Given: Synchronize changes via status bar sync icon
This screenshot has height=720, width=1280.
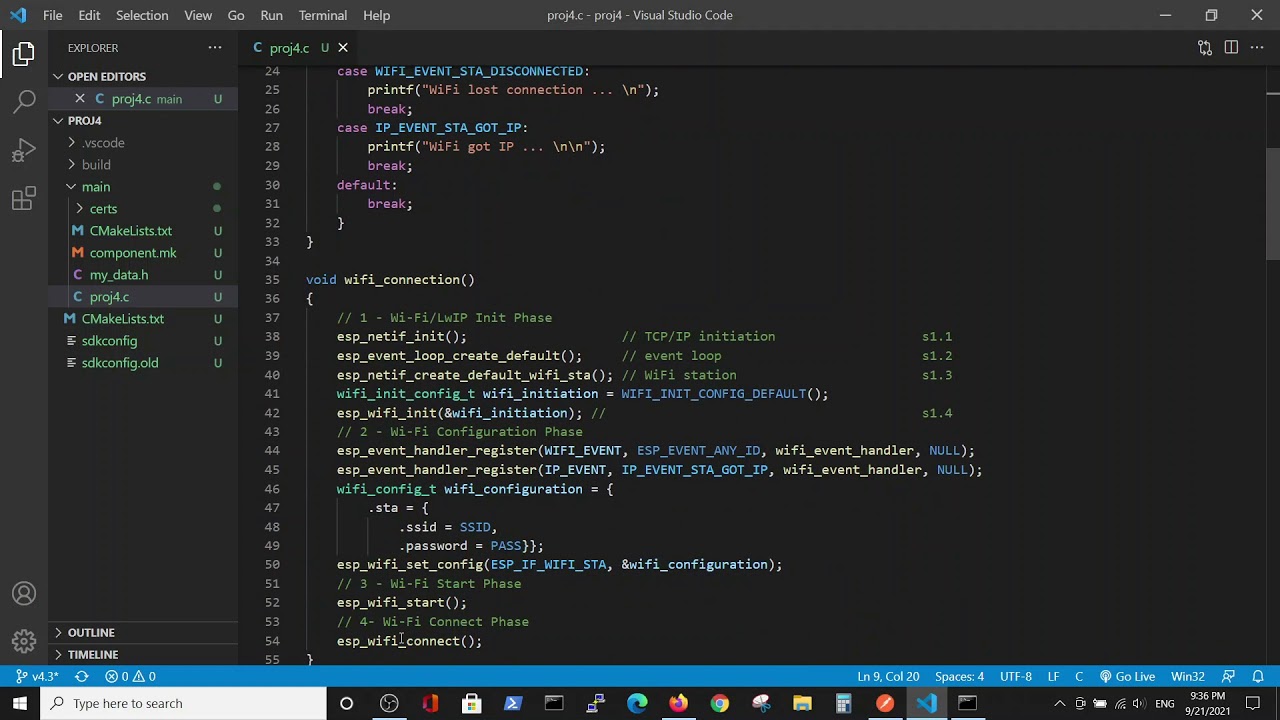Looking at the screenshot, I should [82, 677].
